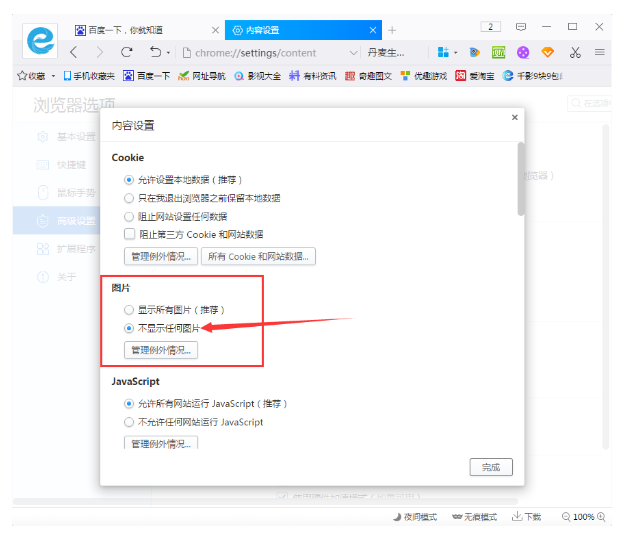Close the 百度一下 tab
This screenshot has width=635, height=533.
[x=215, y=30]
